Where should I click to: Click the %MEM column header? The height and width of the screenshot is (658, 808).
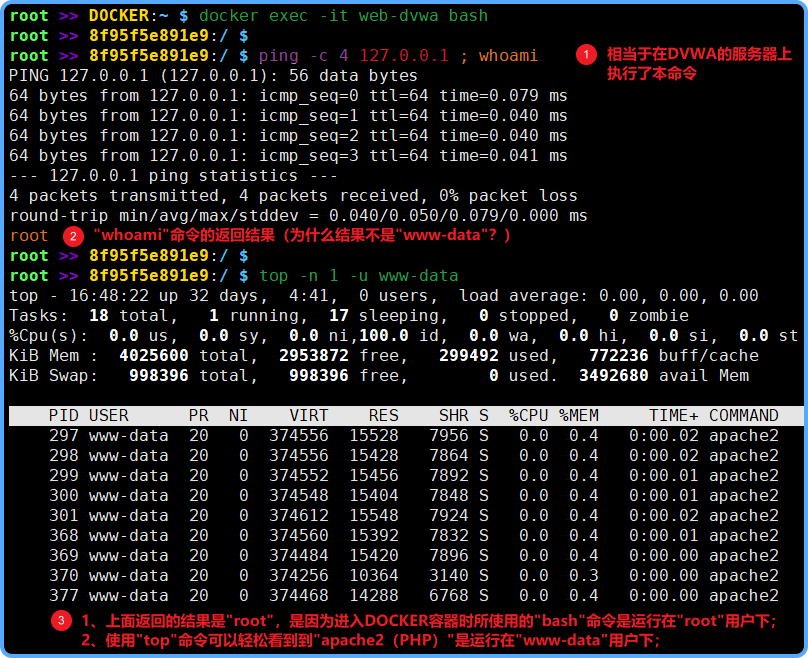click(x=579, y=416)
